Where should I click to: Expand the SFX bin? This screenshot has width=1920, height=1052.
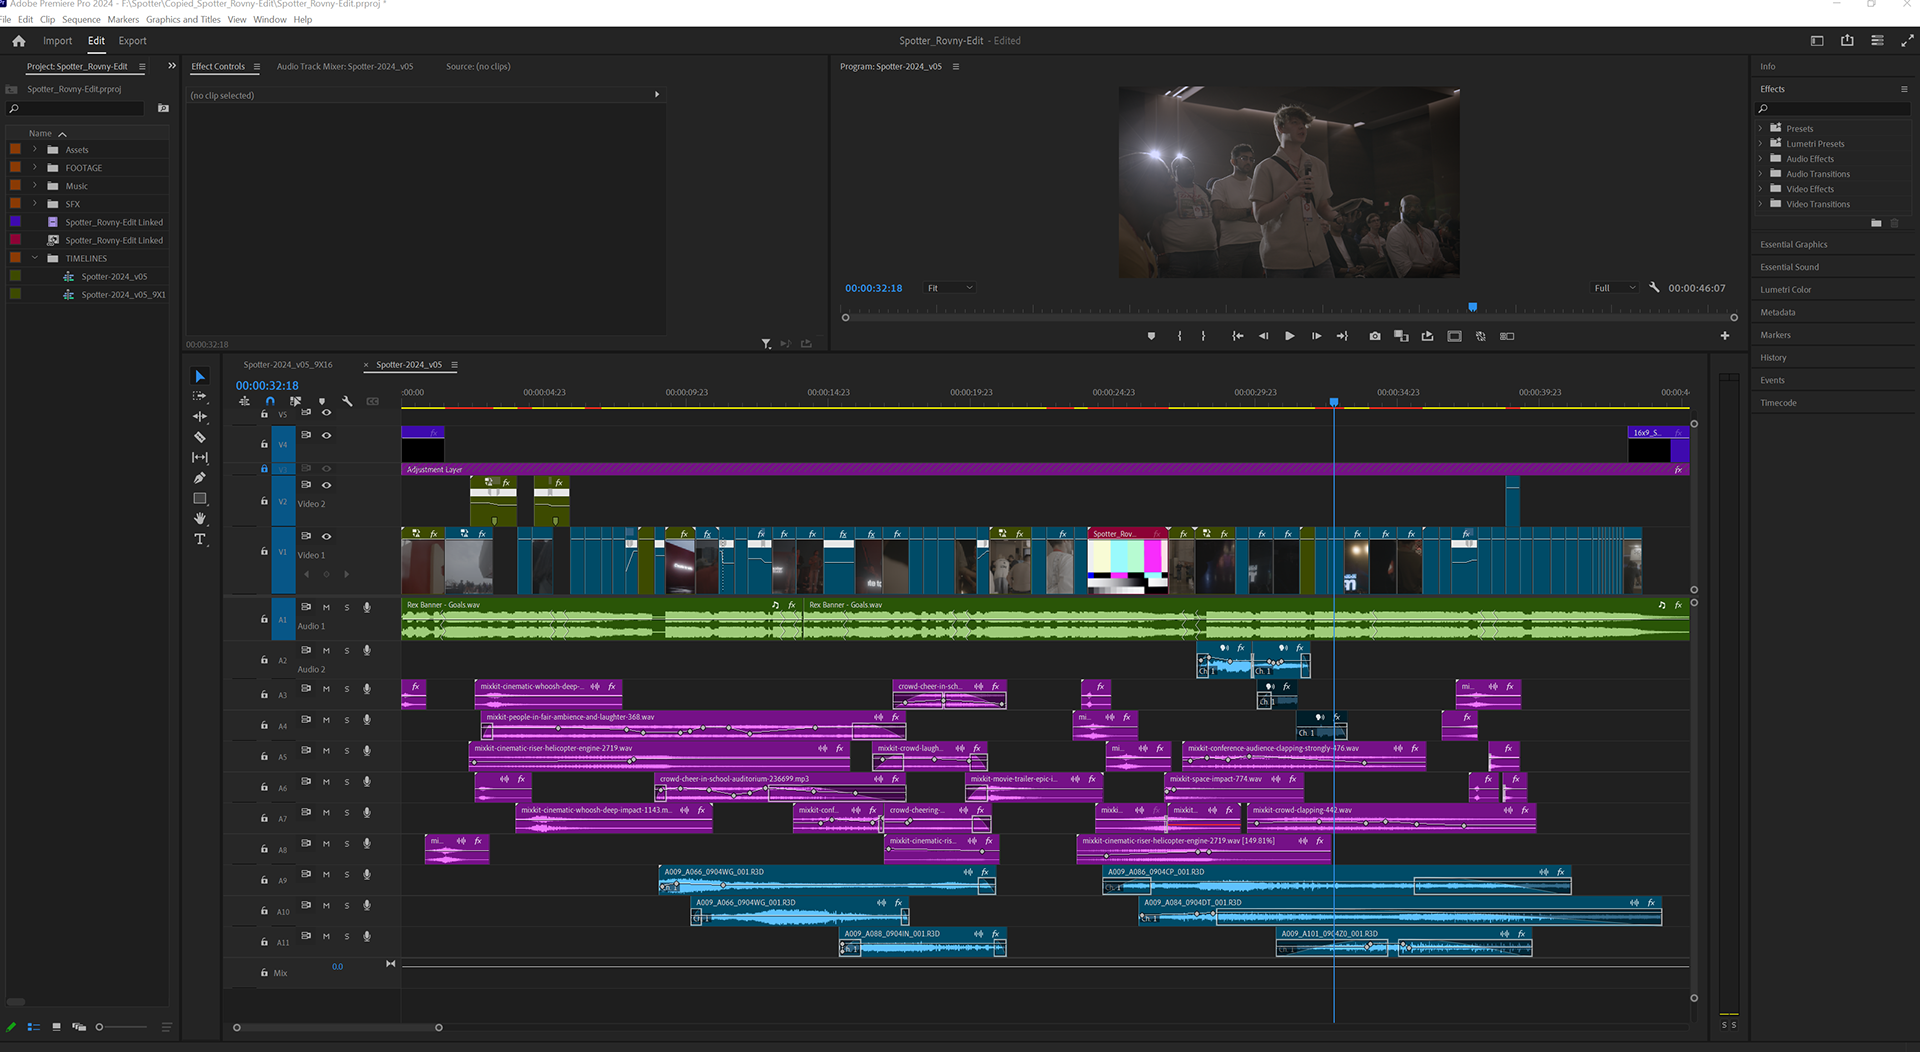pos(35,203)
